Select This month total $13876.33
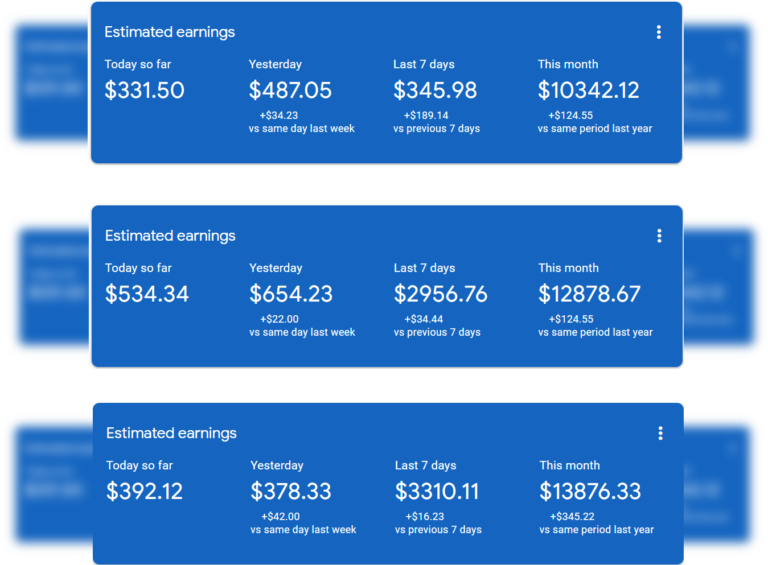768x565 pixels. click(x=590, y=492)
